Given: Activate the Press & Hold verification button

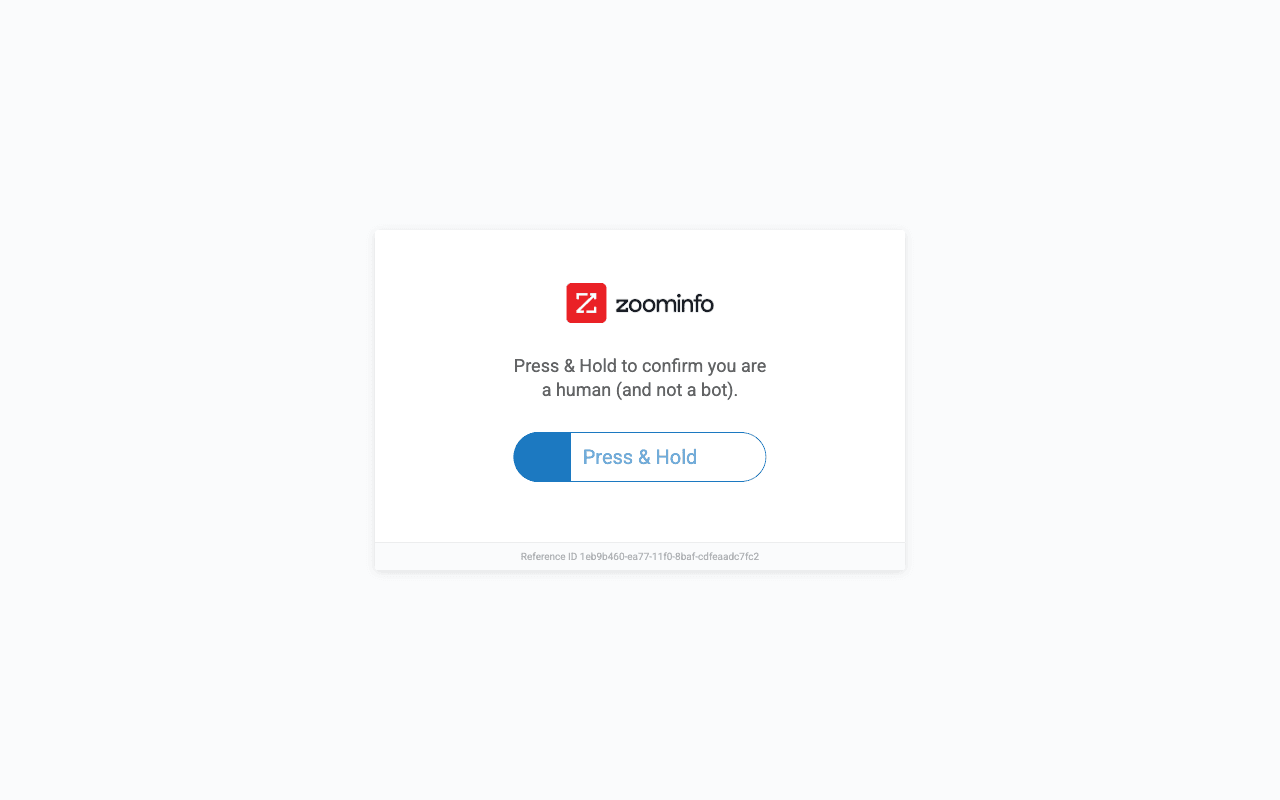Looking at the screenshot, I should click(640, 457).
